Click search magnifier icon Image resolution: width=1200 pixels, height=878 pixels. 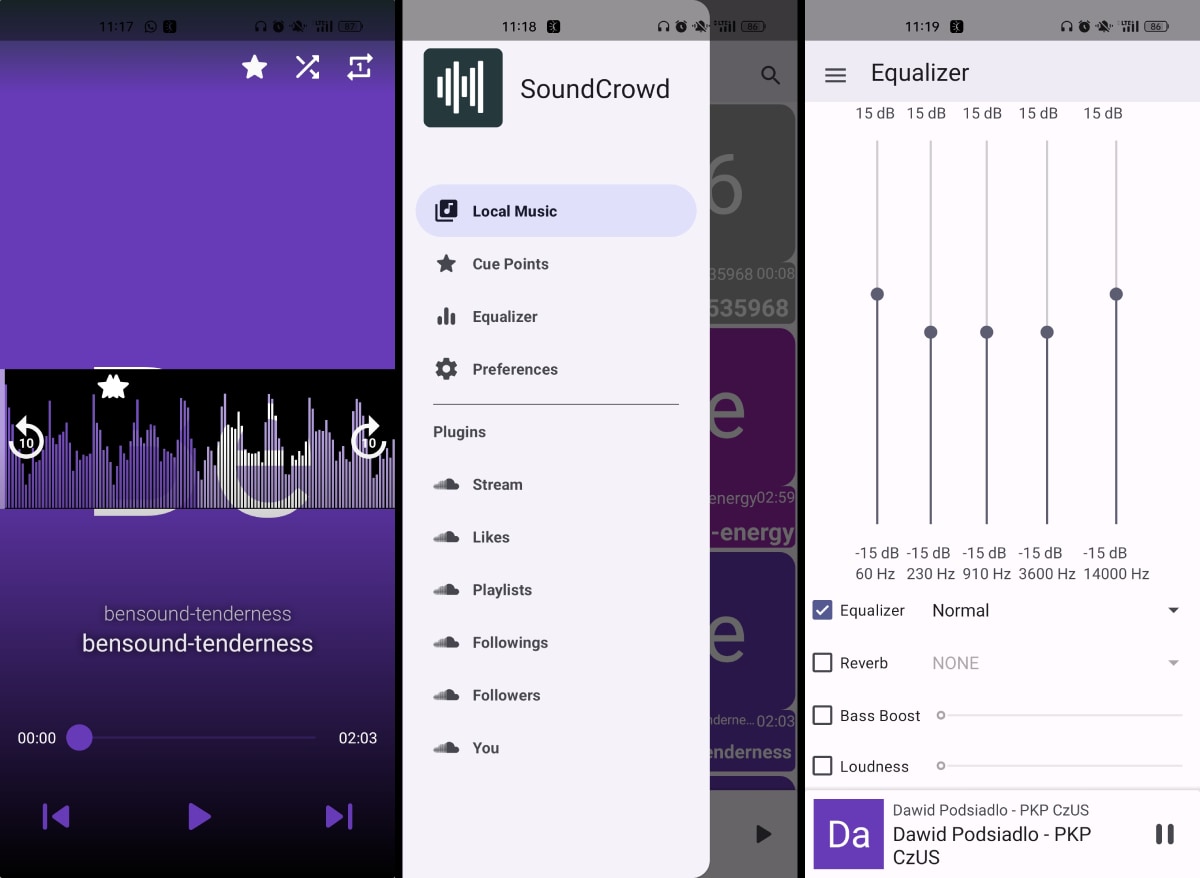point(770,75)
